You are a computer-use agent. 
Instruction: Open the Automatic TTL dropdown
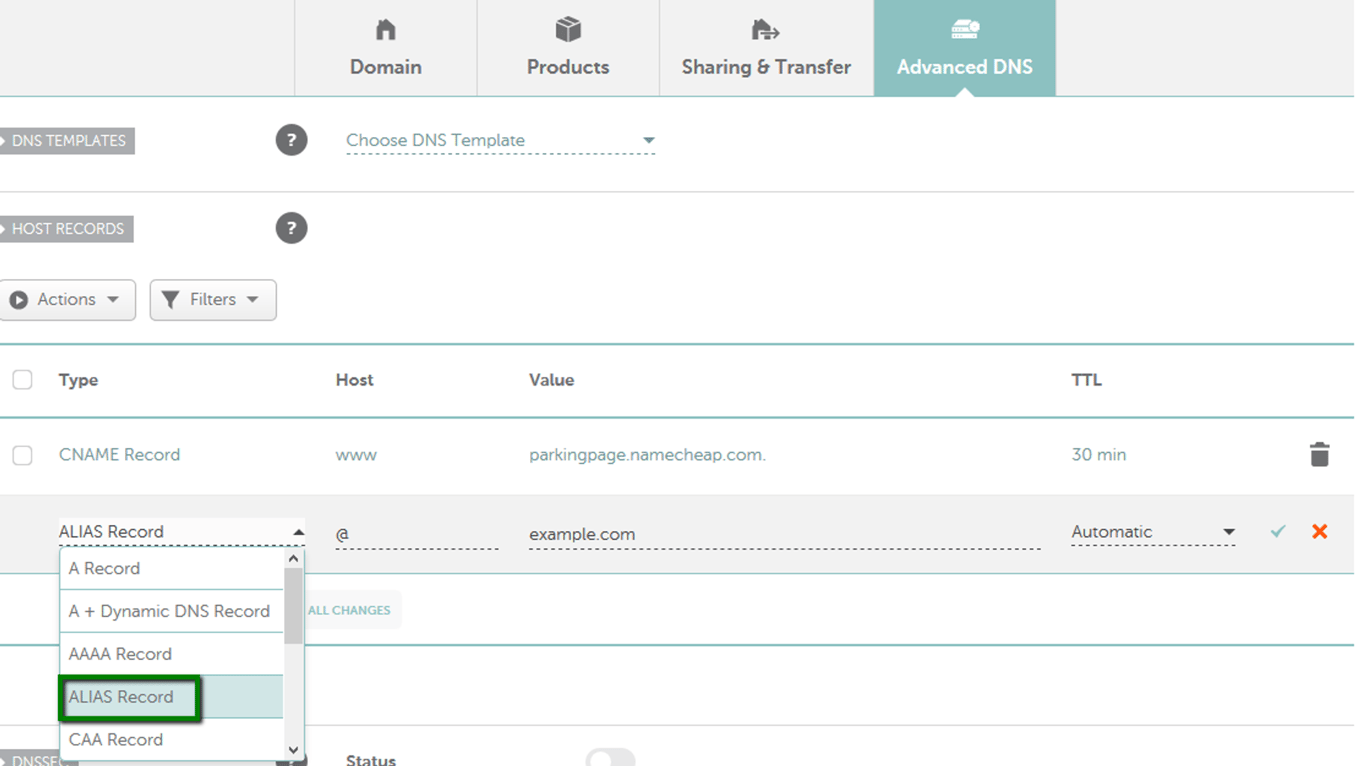(1152, 532)
